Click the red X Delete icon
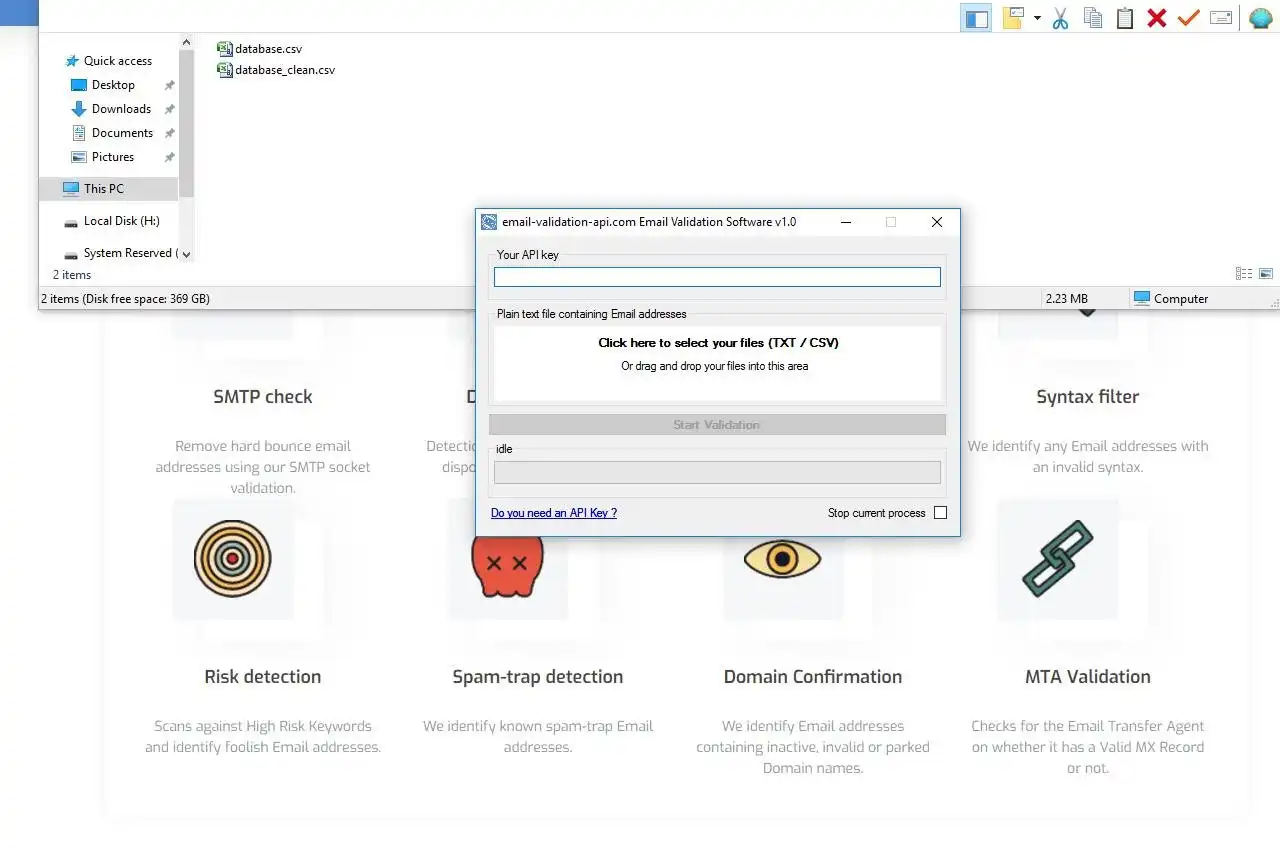Viewport: 1280px width, 850px height. tap(1157, 18)
